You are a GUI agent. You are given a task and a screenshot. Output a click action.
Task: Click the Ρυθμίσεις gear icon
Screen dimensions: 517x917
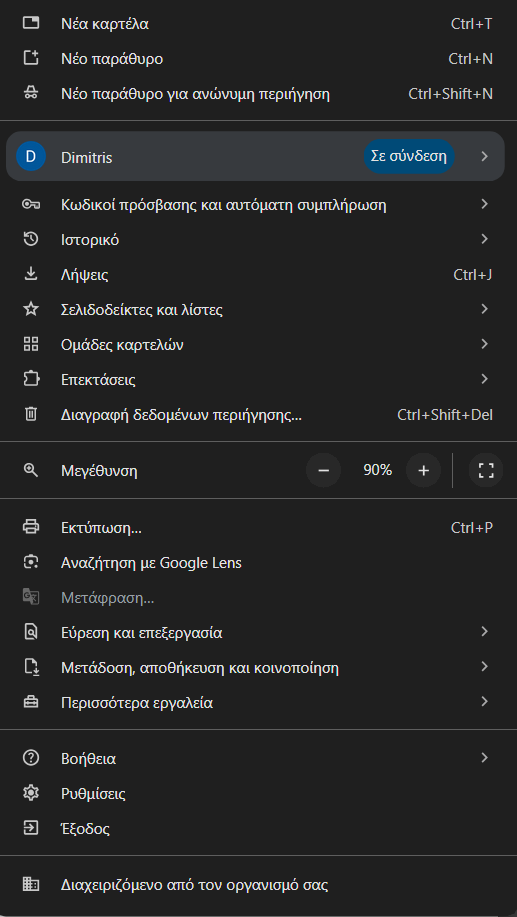(x=30, y=794)
